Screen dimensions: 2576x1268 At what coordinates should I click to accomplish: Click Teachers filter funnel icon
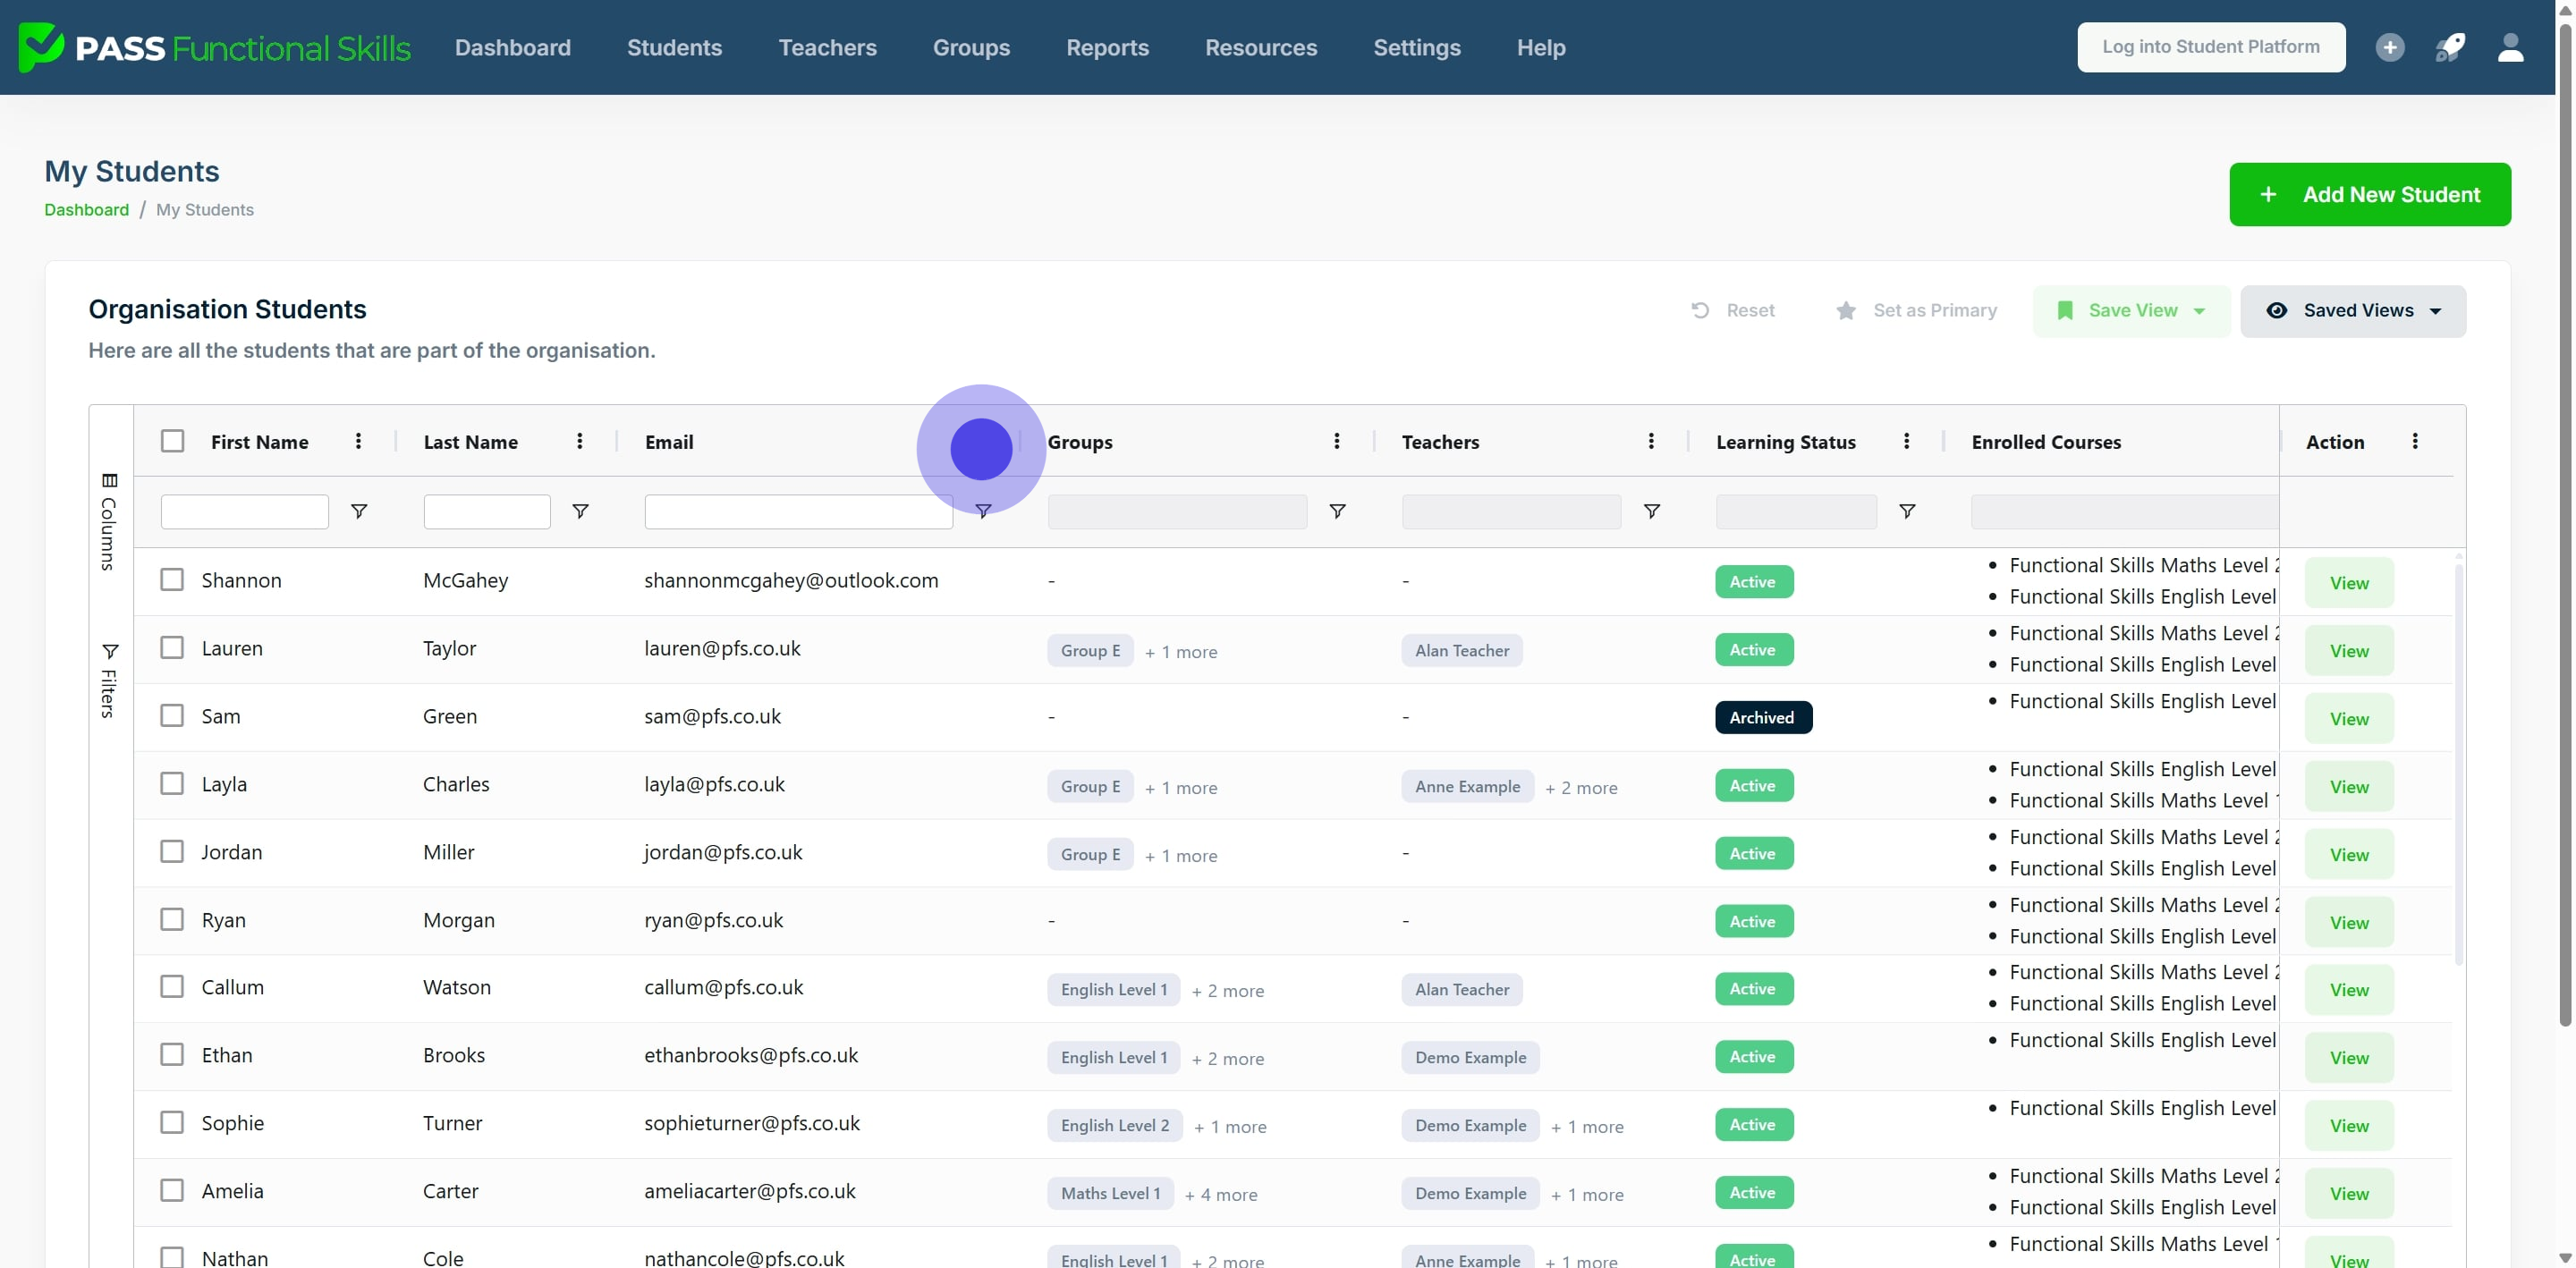tap(1652, 511)
